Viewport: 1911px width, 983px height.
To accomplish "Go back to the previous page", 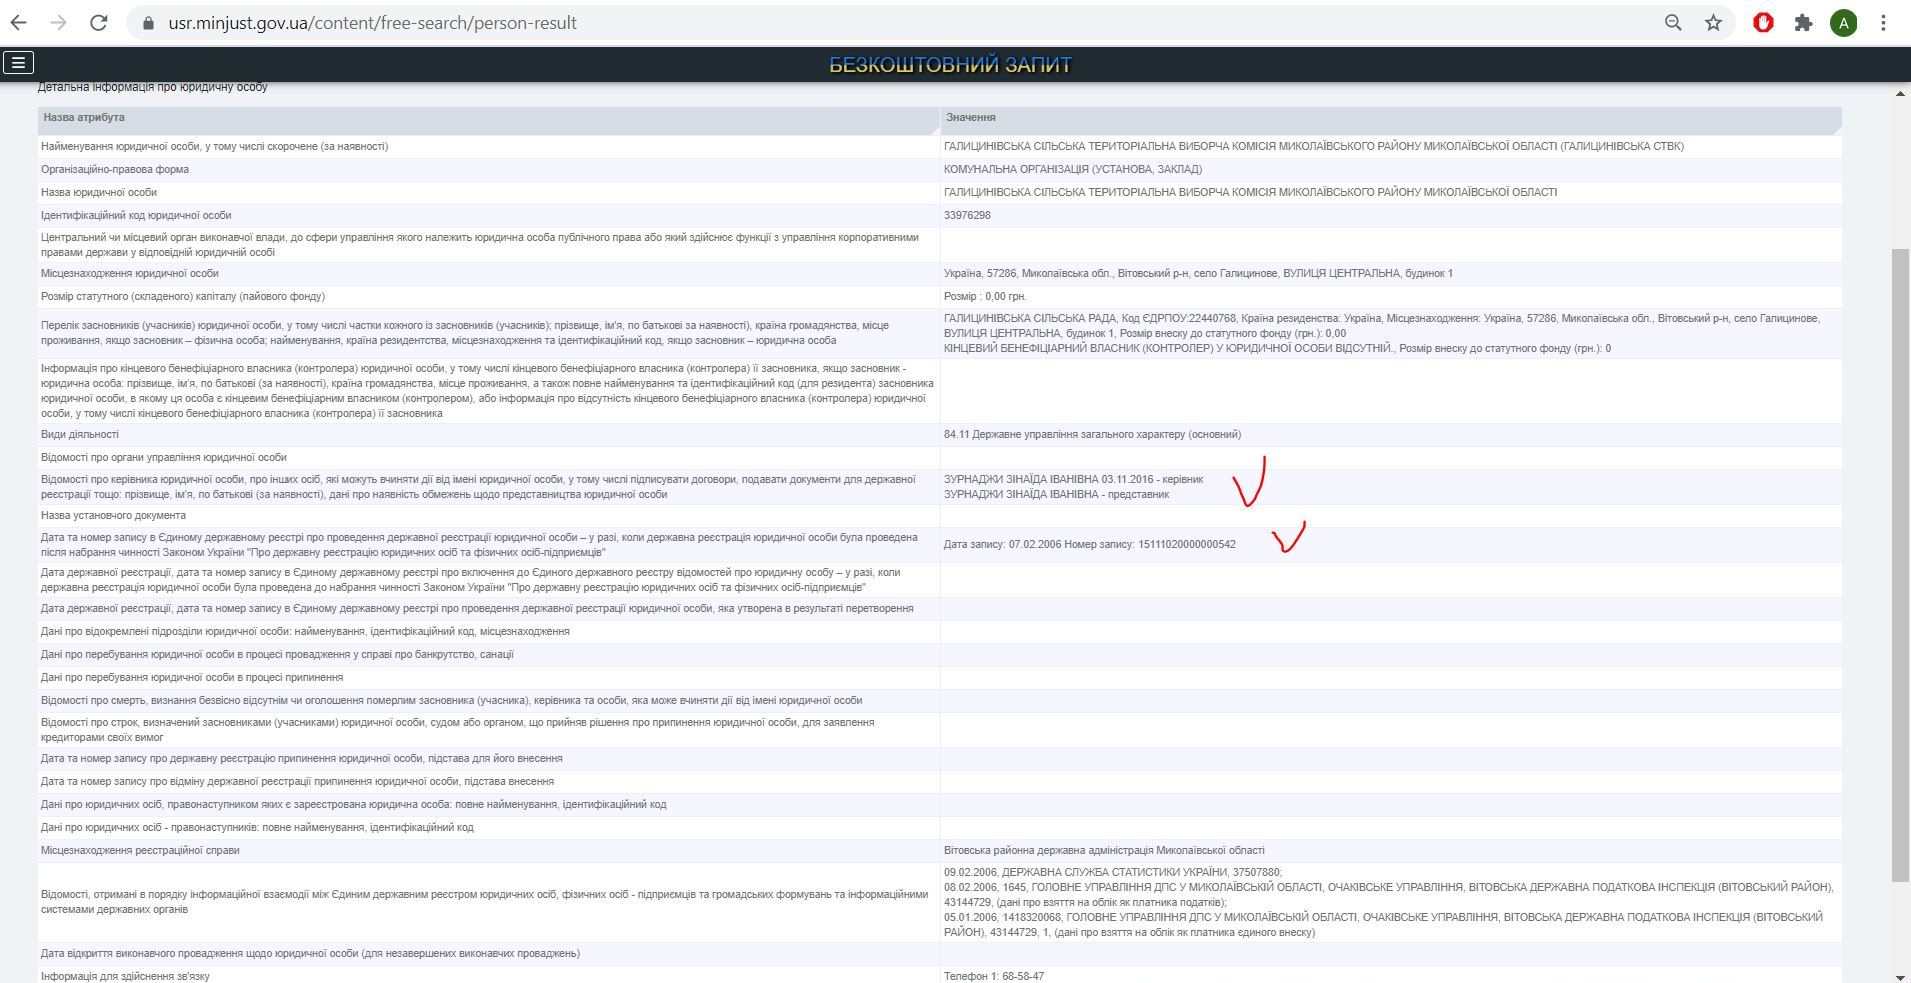I will (19, 22).
